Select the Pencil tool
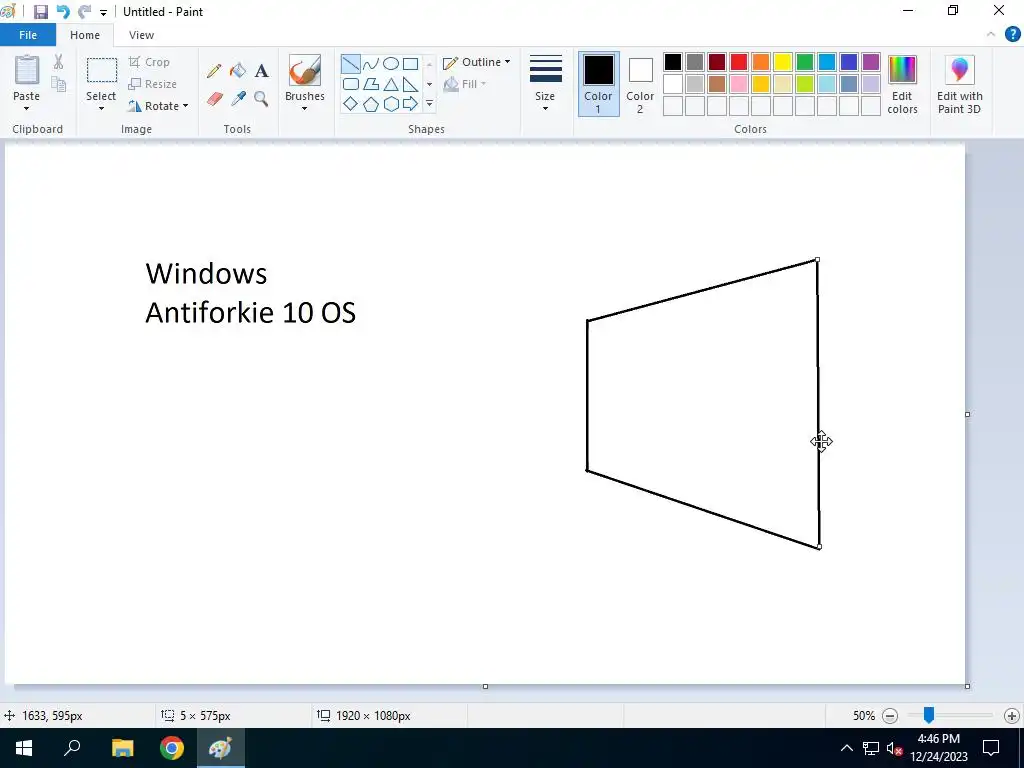 [214, 71]
